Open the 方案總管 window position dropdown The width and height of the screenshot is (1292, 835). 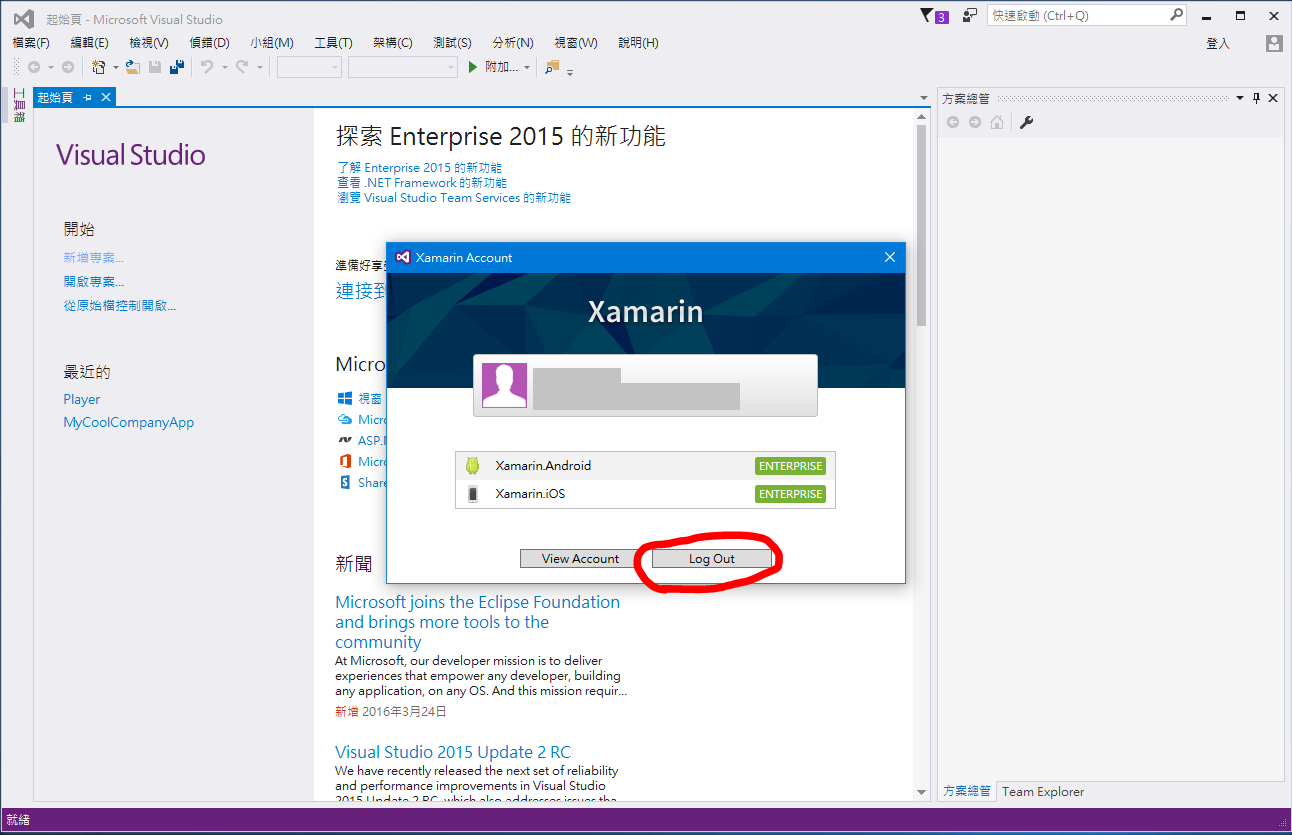click(1240, 98)
